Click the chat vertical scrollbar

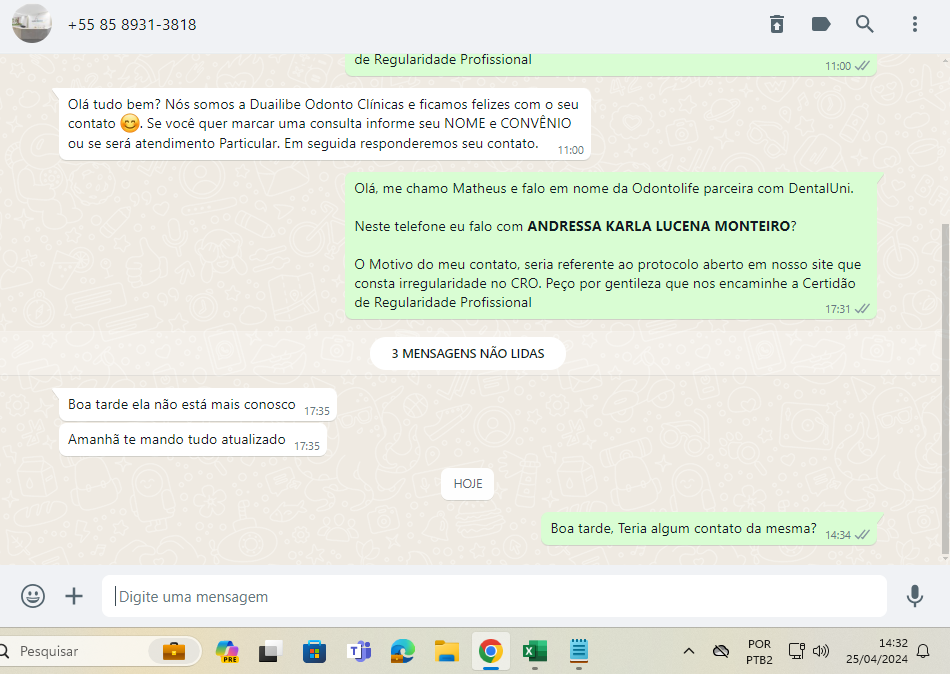click(945, 388)
